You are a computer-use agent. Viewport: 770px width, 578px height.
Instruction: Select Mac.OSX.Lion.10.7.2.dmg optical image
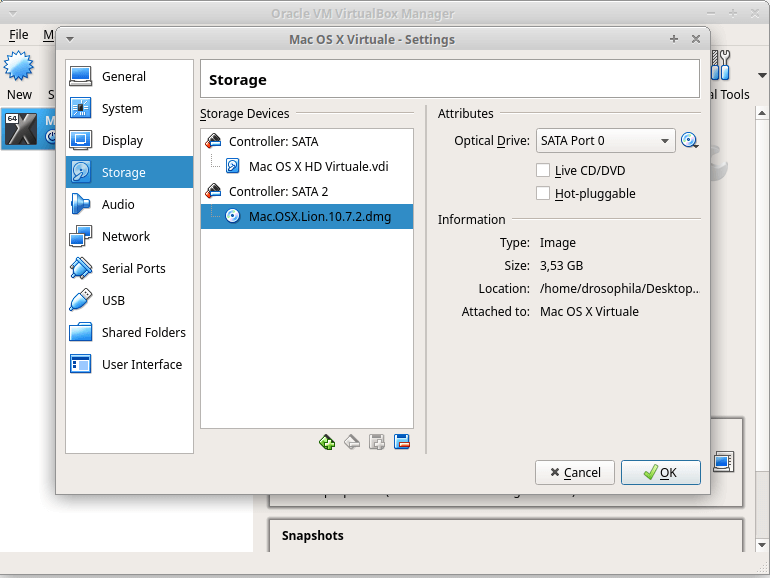pos(307,217)
